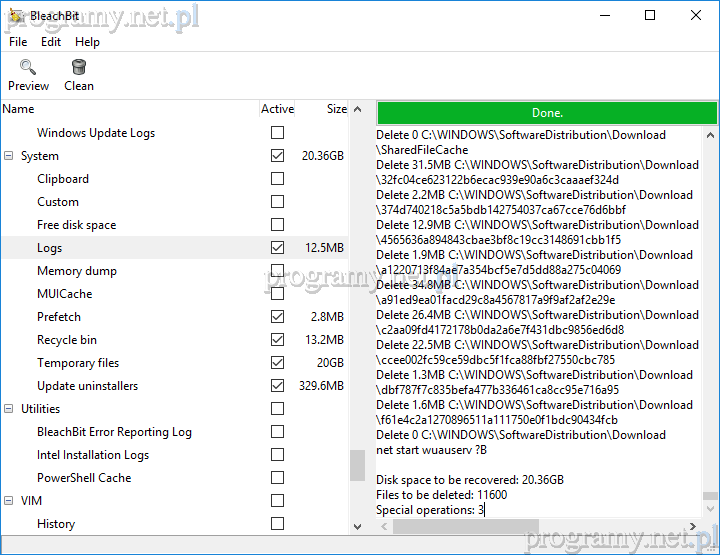The width and height of the screenshot is (720, 555).
Task: Click the cleaner list vertical scrollbar thumb
Action: point(357,465)
